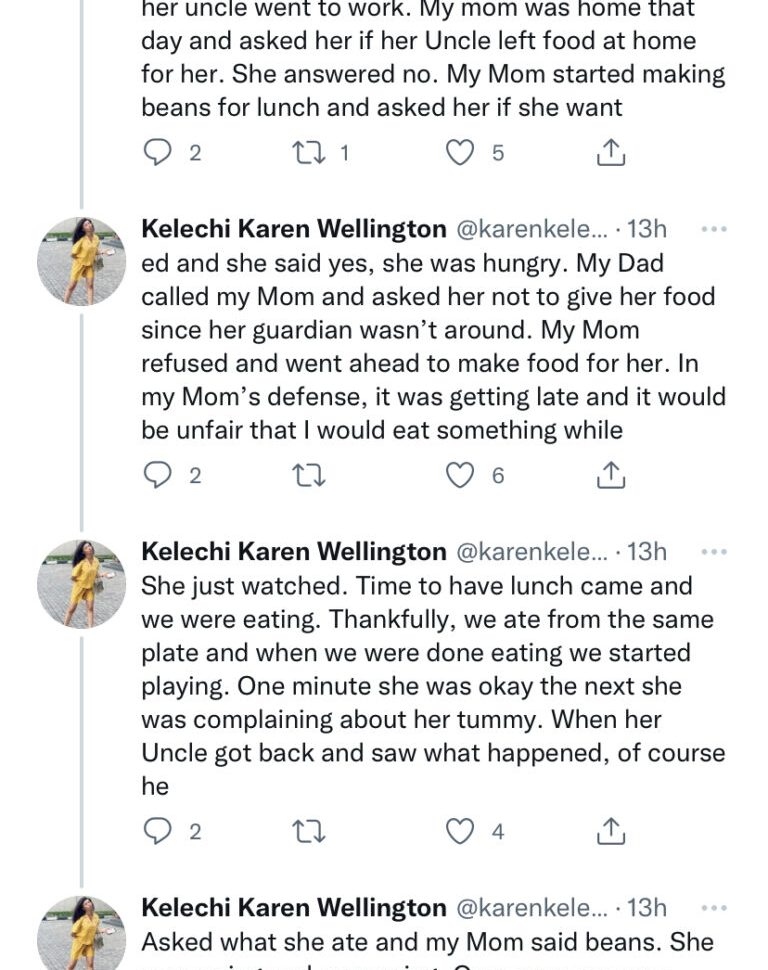Screen dimensions: 768x970
Task: Like the tweet showing 5 likes
Action: [459, 153]
